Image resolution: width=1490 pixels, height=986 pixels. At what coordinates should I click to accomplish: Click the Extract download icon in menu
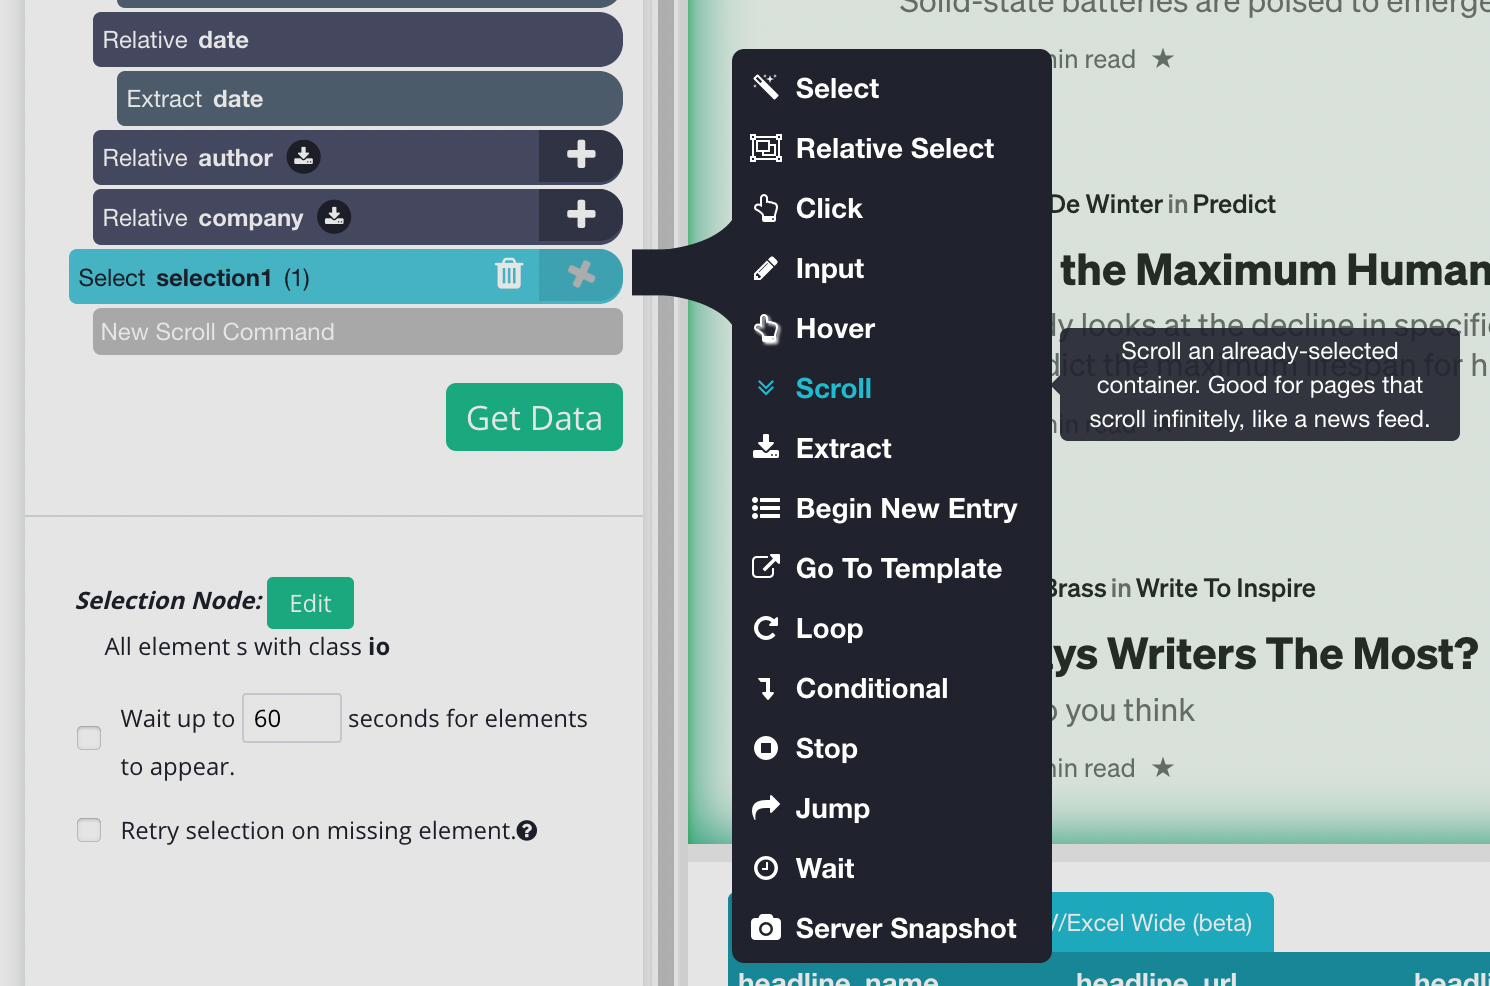tap(766, 447)
